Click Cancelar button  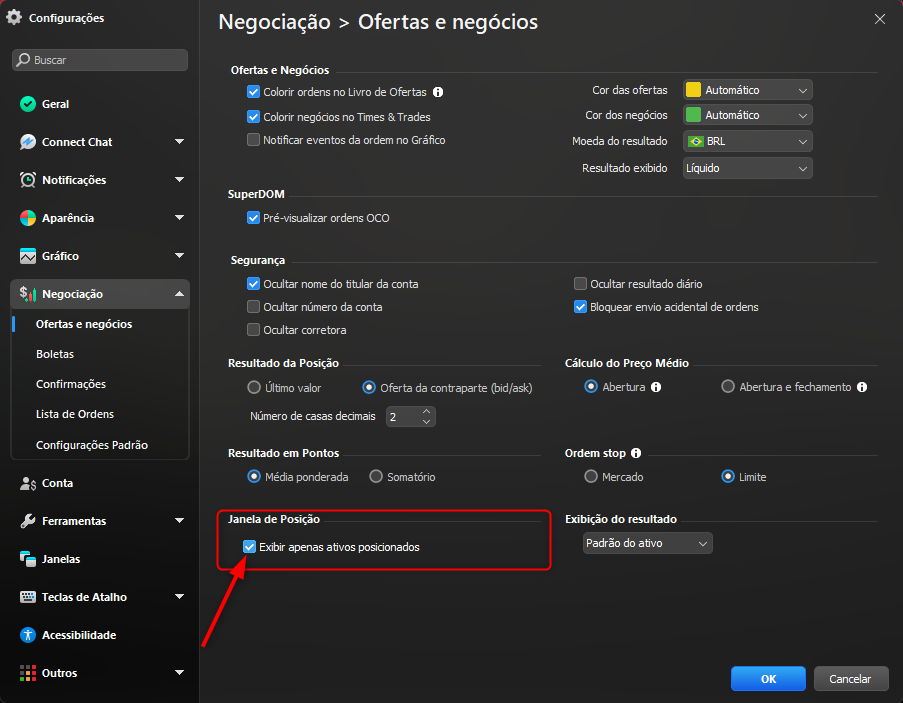[851, 679]
